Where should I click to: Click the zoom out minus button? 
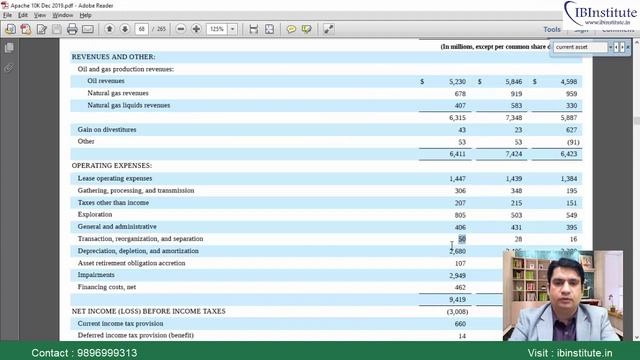tap(181, 29)
